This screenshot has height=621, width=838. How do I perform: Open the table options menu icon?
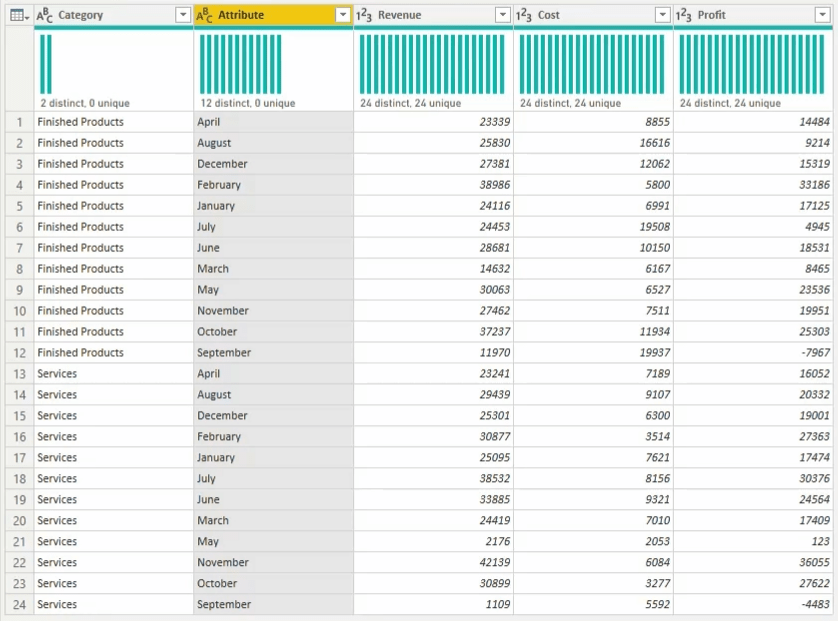18,15
